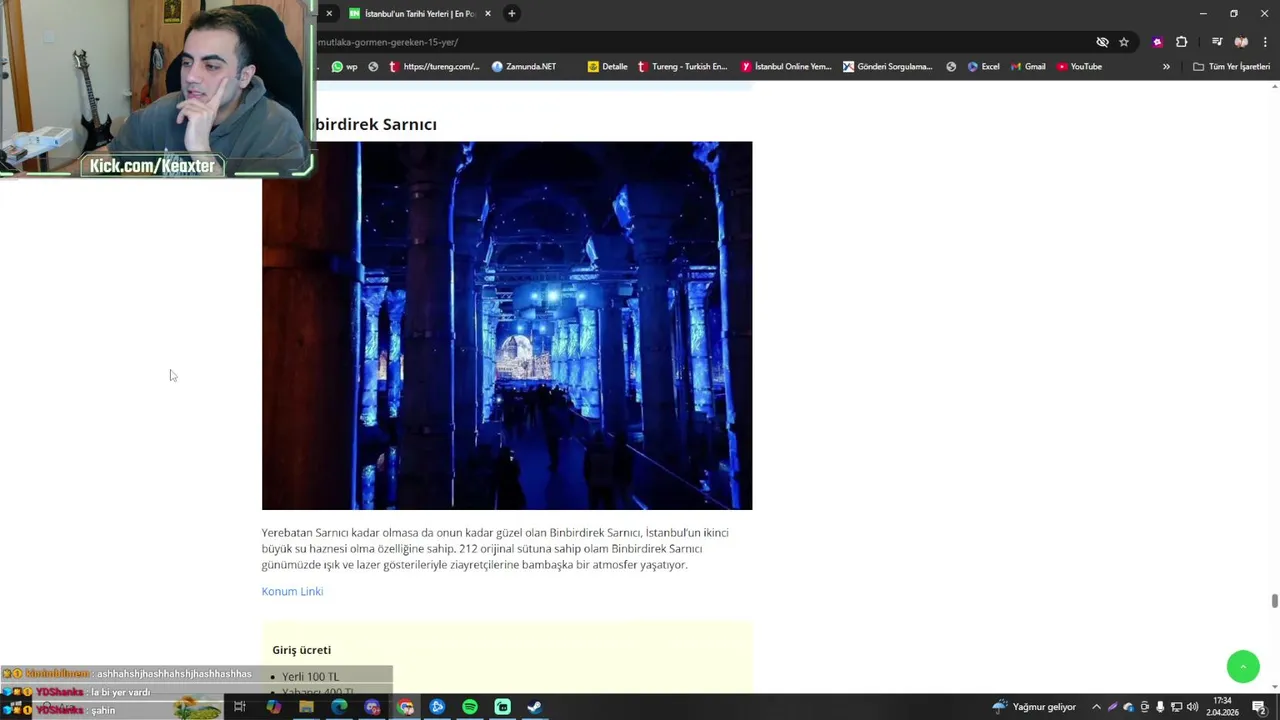Image resolution: width=1280 pixels, height=720 pixels.
Task: Open a new browser tab
Action: 511,13
